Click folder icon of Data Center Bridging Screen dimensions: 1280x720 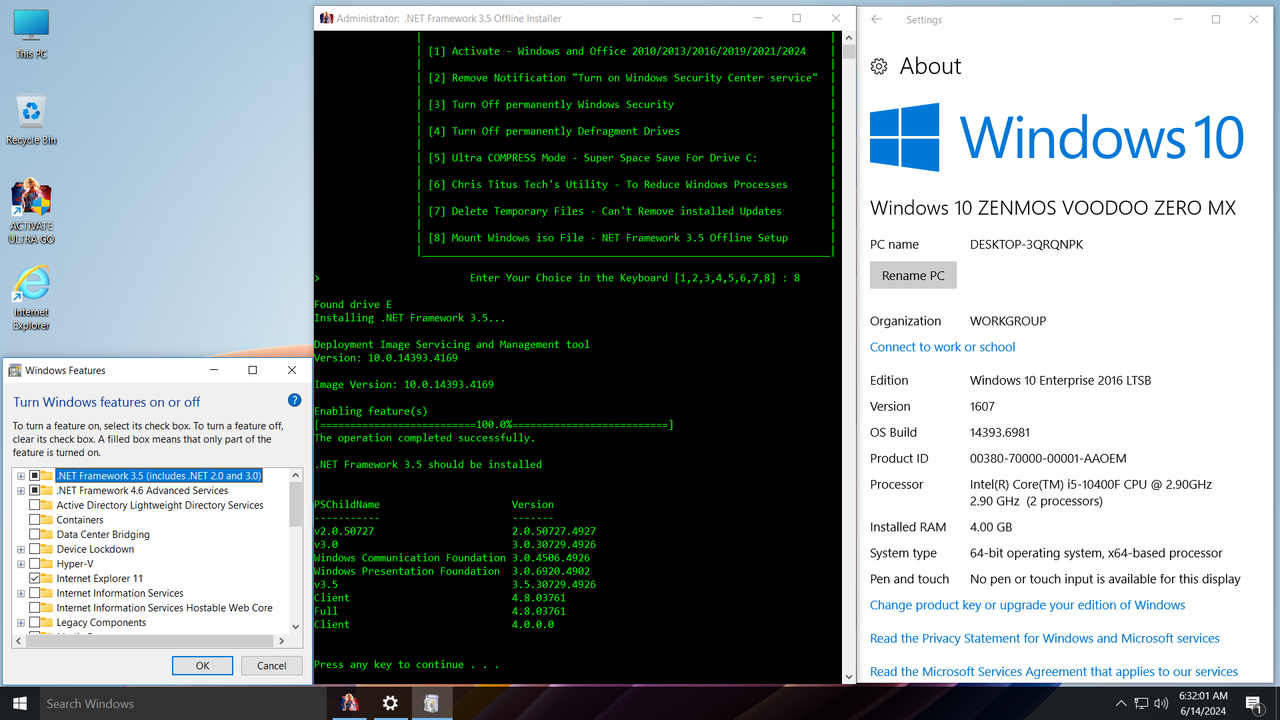(x=48, y=534)
